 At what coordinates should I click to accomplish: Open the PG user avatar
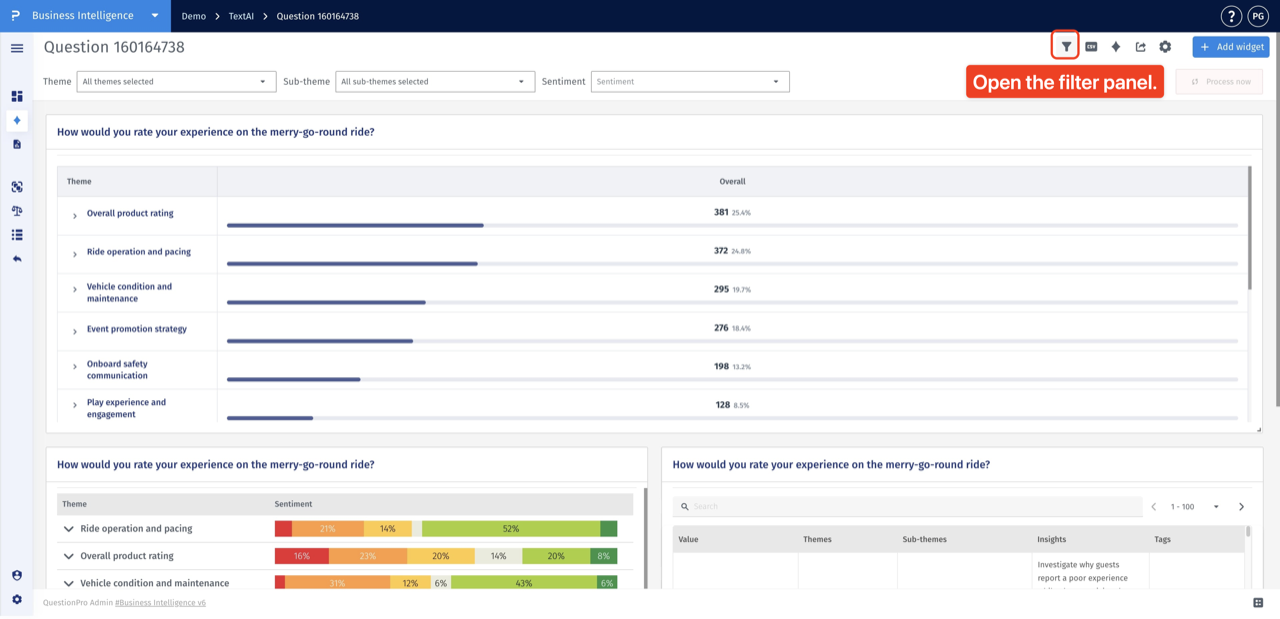pos(1257,16)
